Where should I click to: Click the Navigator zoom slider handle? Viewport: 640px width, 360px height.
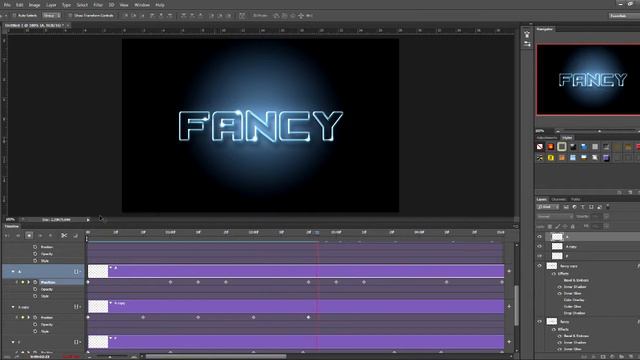tap(599, 131)
